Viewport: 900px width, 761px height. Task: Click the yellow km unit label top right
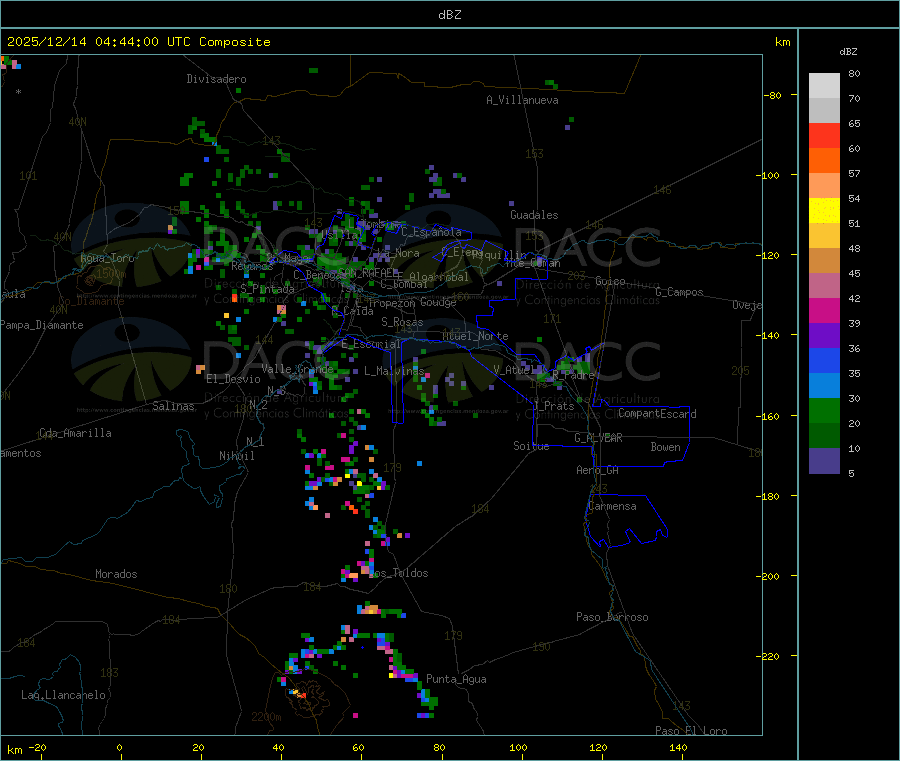(782, 42)
